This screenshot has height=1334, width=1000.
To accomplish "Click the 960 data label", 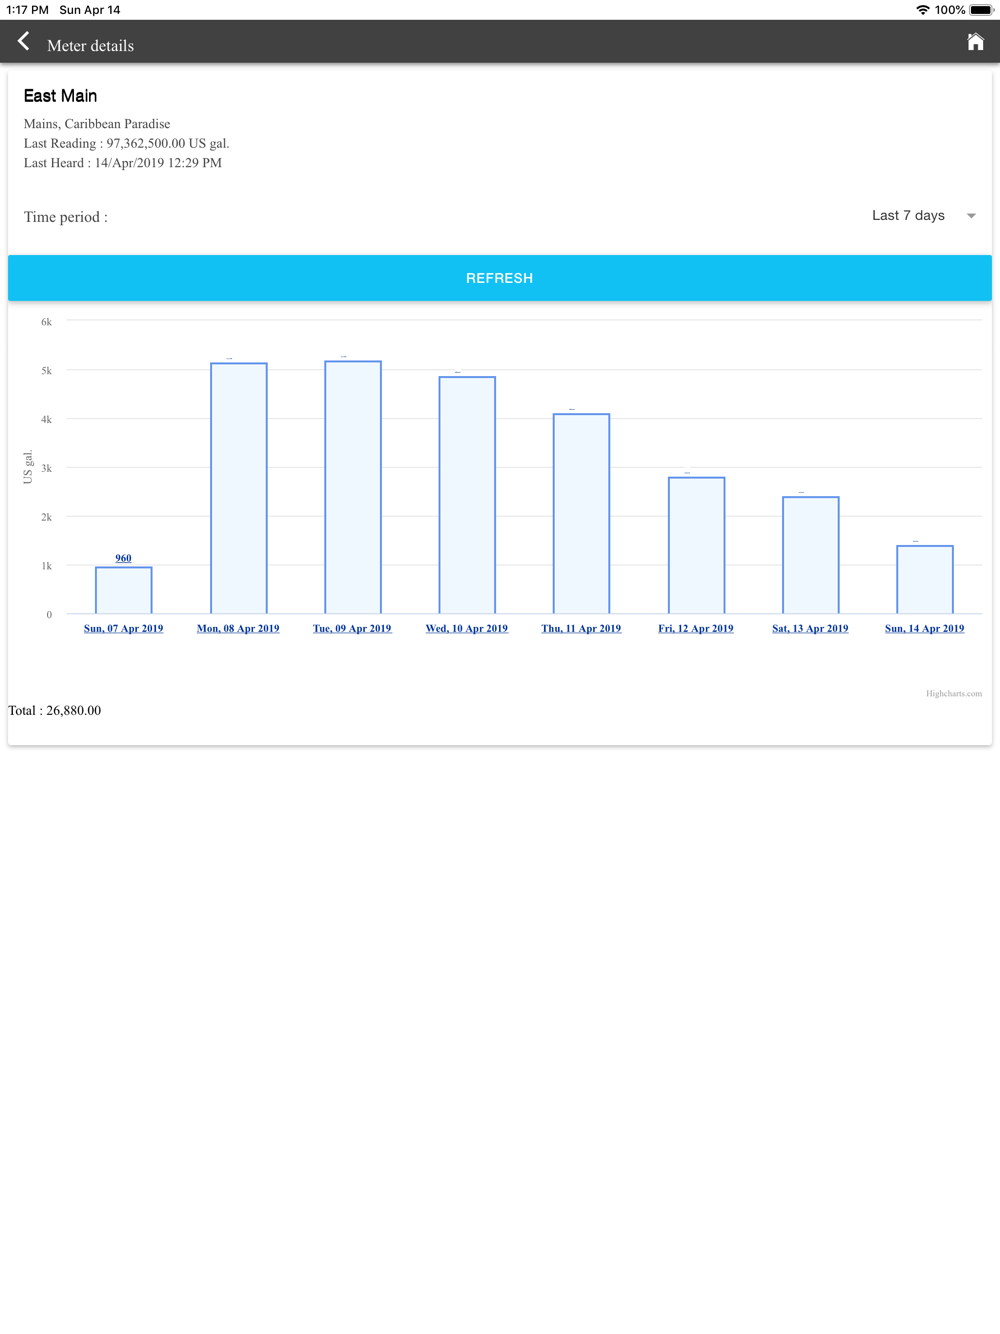I will pos(123,558).
